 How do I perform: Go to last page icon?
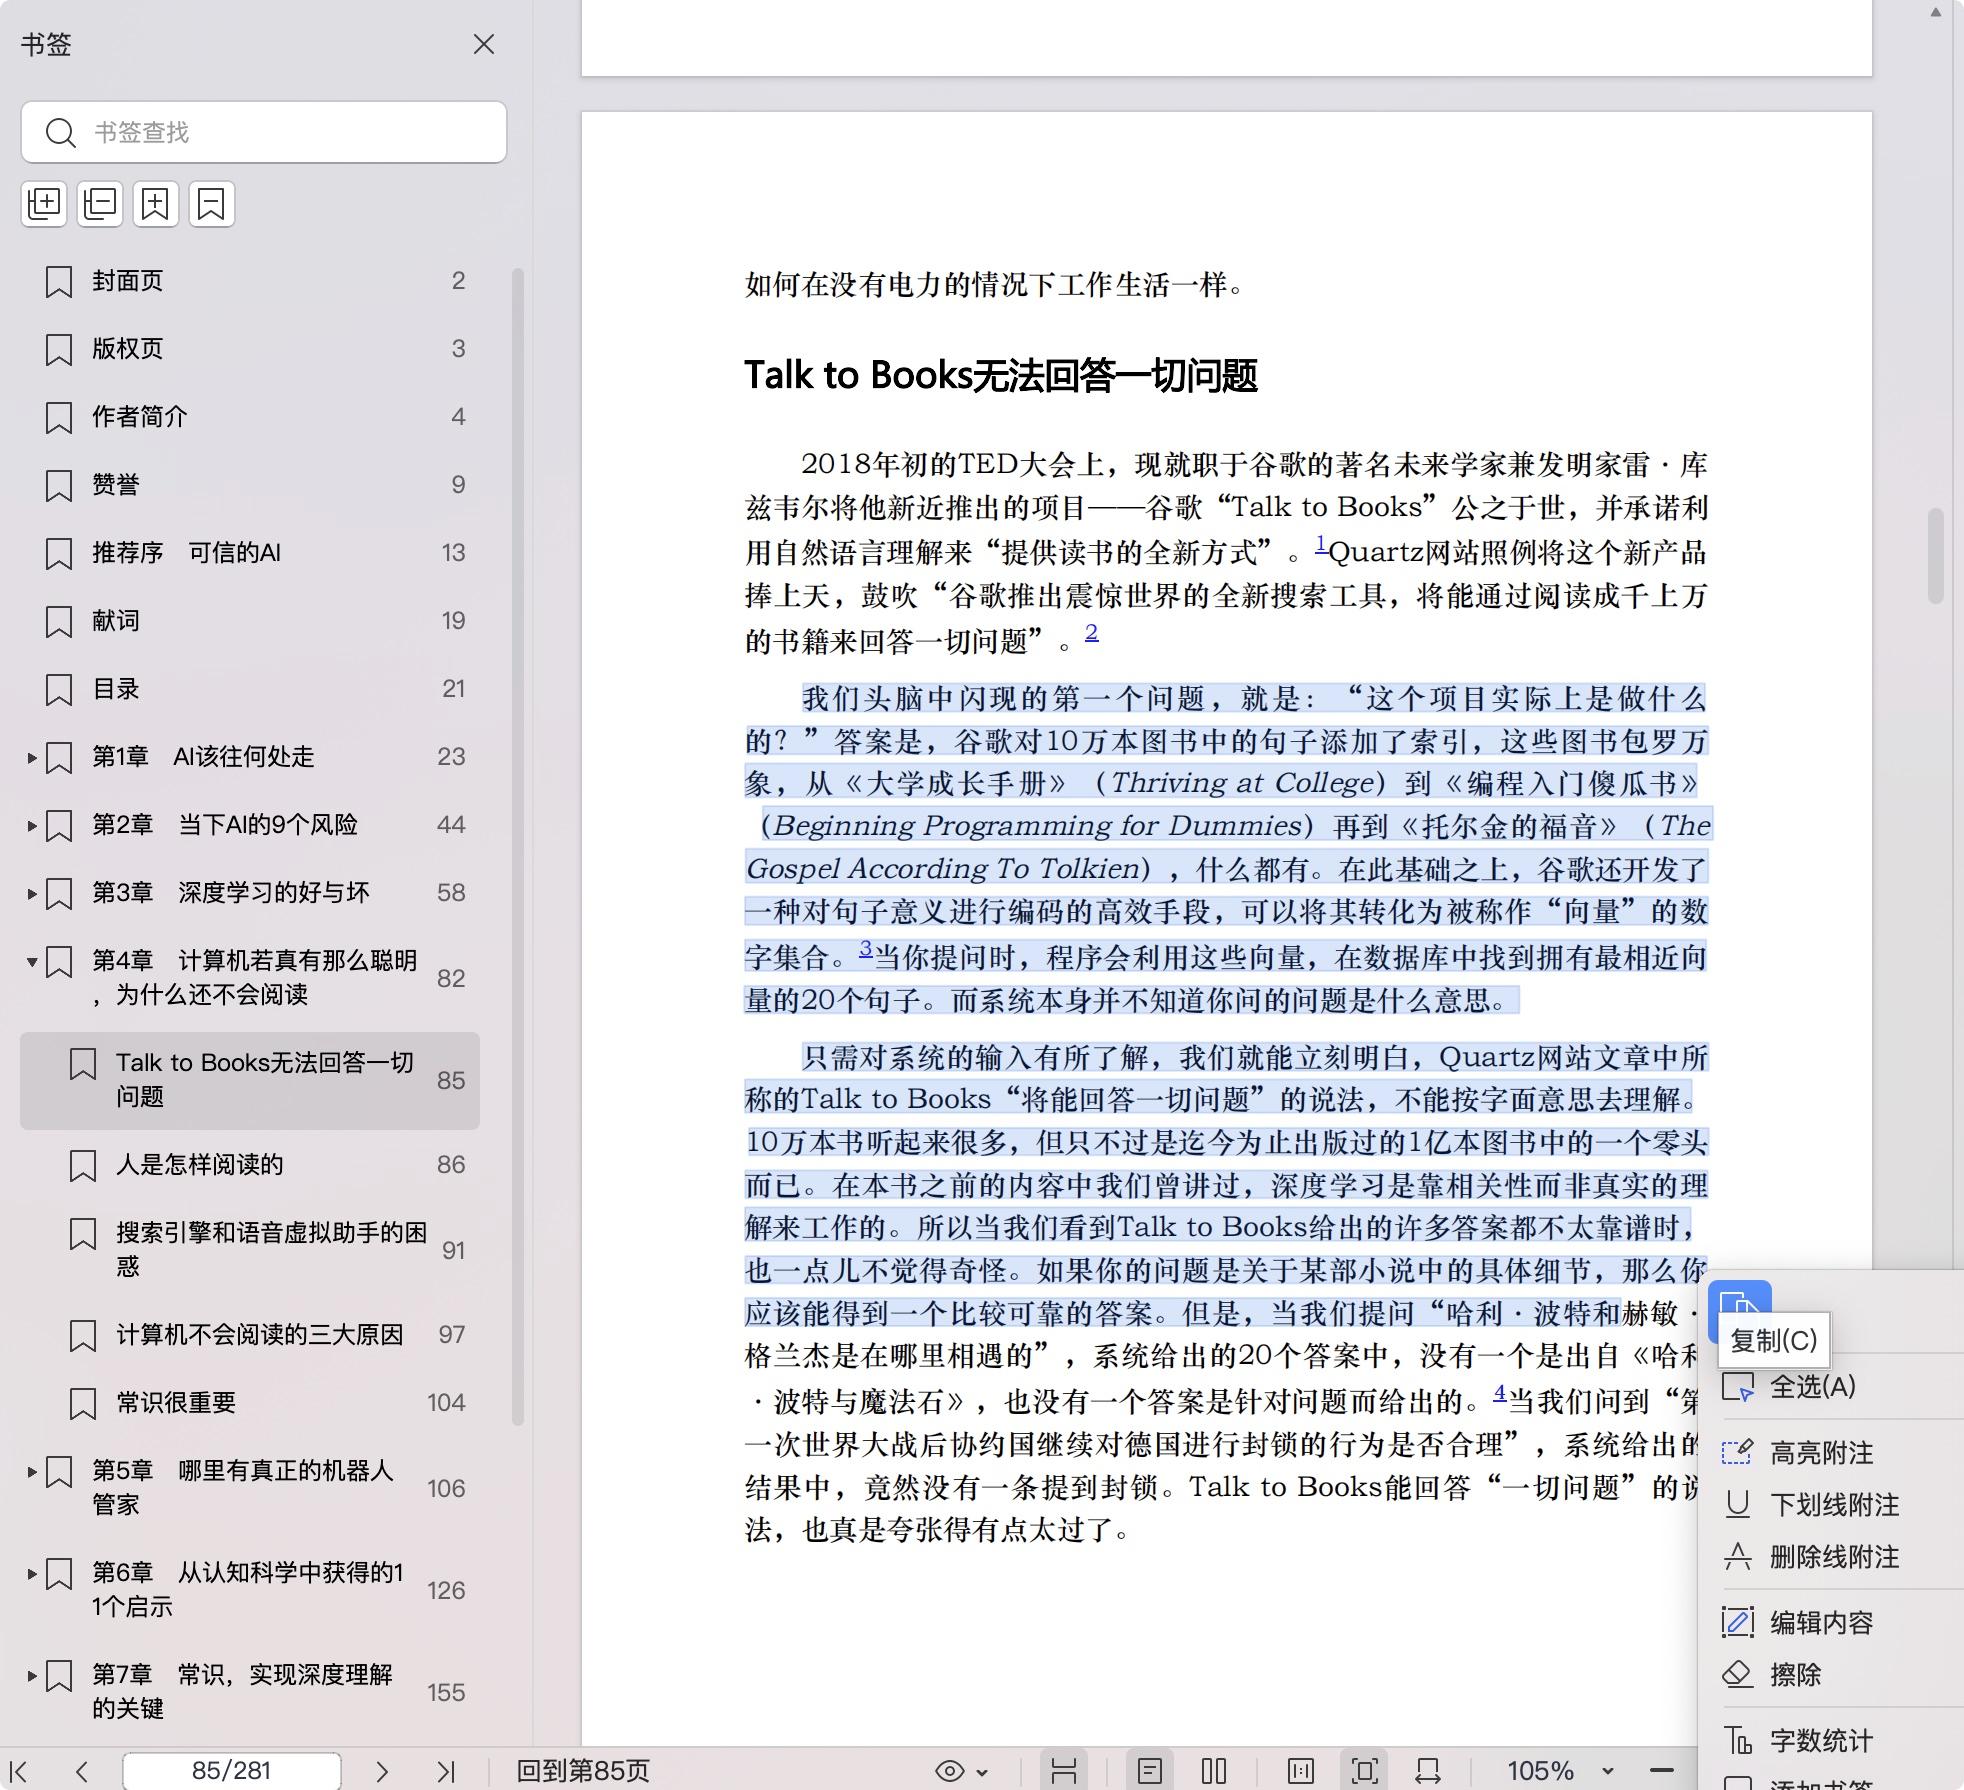(x=446, y=1771)
